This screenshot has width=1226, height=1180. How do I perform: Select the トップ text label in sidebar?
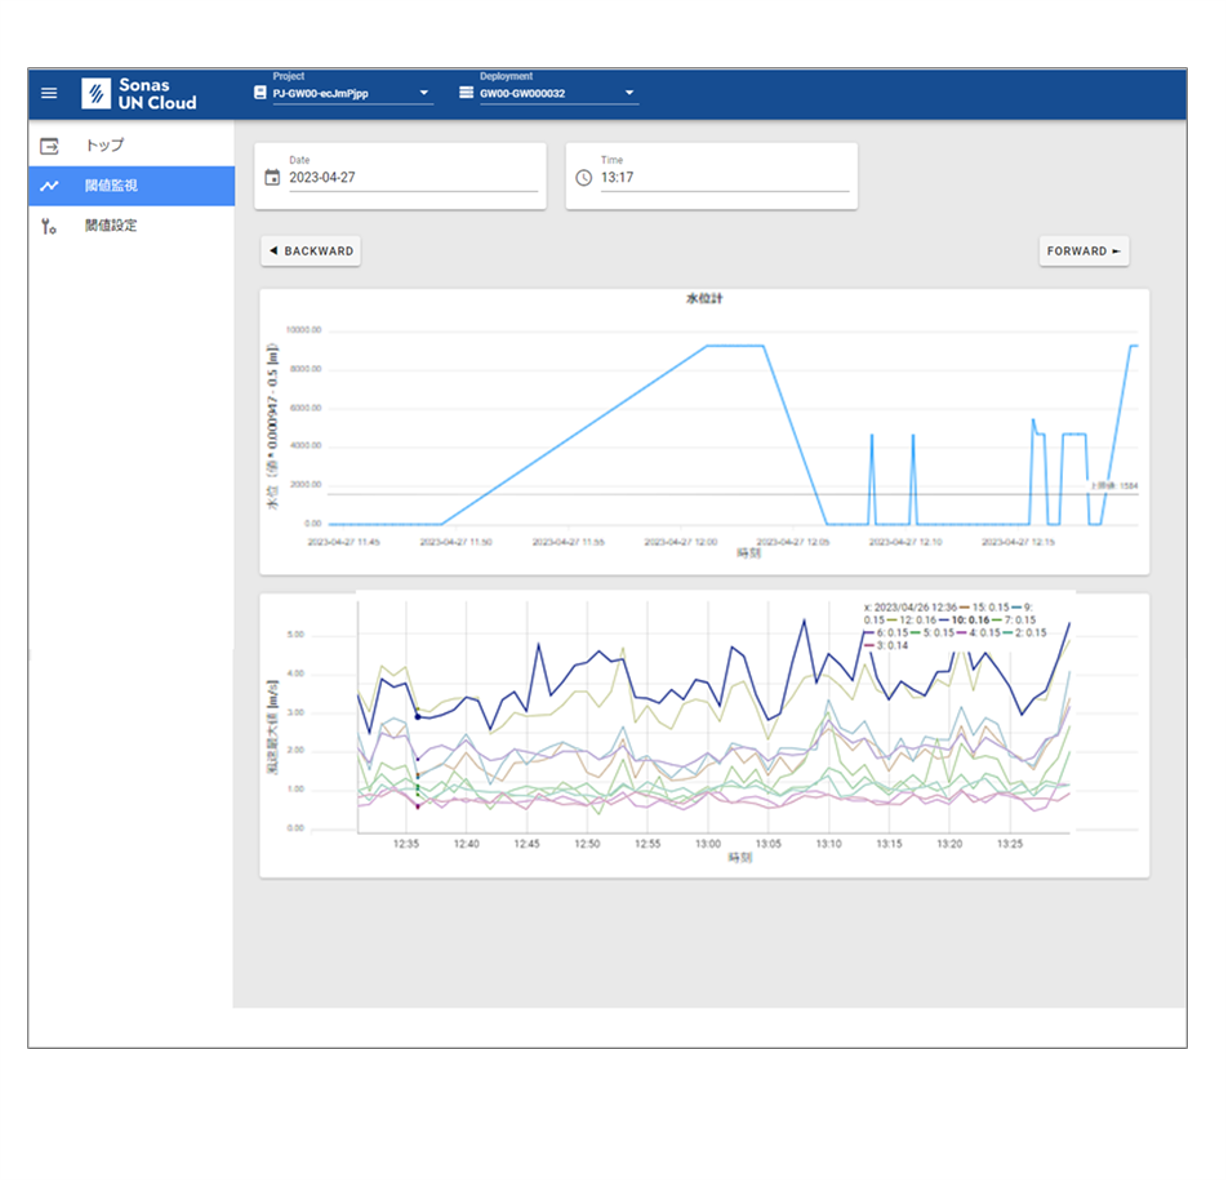105,146
